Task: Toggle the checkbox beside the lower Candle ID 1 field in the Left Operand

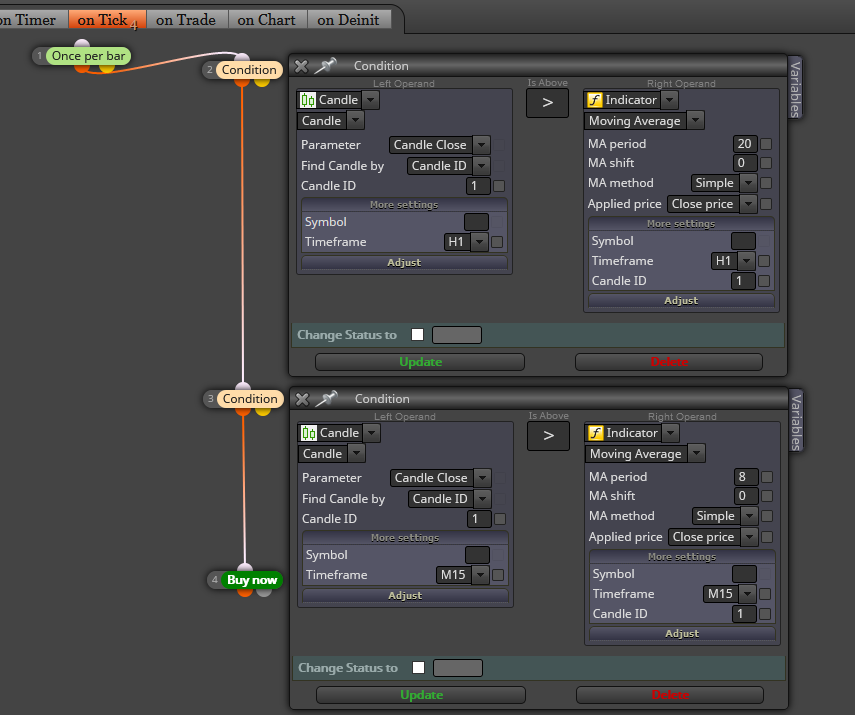Action: (x=500, y=519)
